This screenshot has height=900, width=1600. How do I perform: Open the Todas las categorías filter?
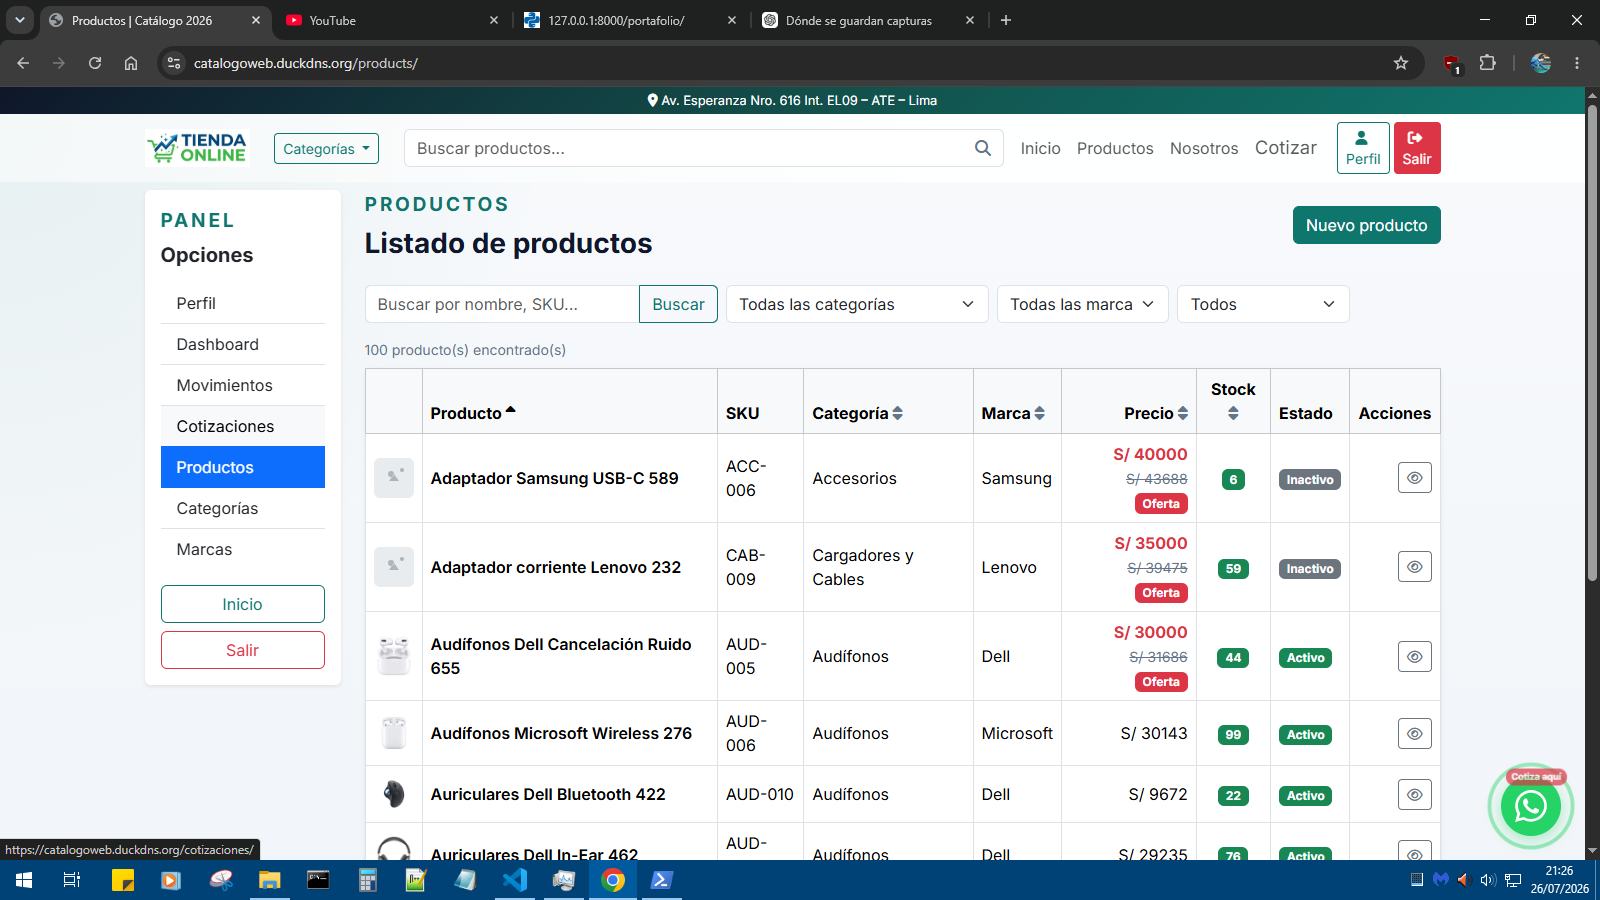(857, 304)
